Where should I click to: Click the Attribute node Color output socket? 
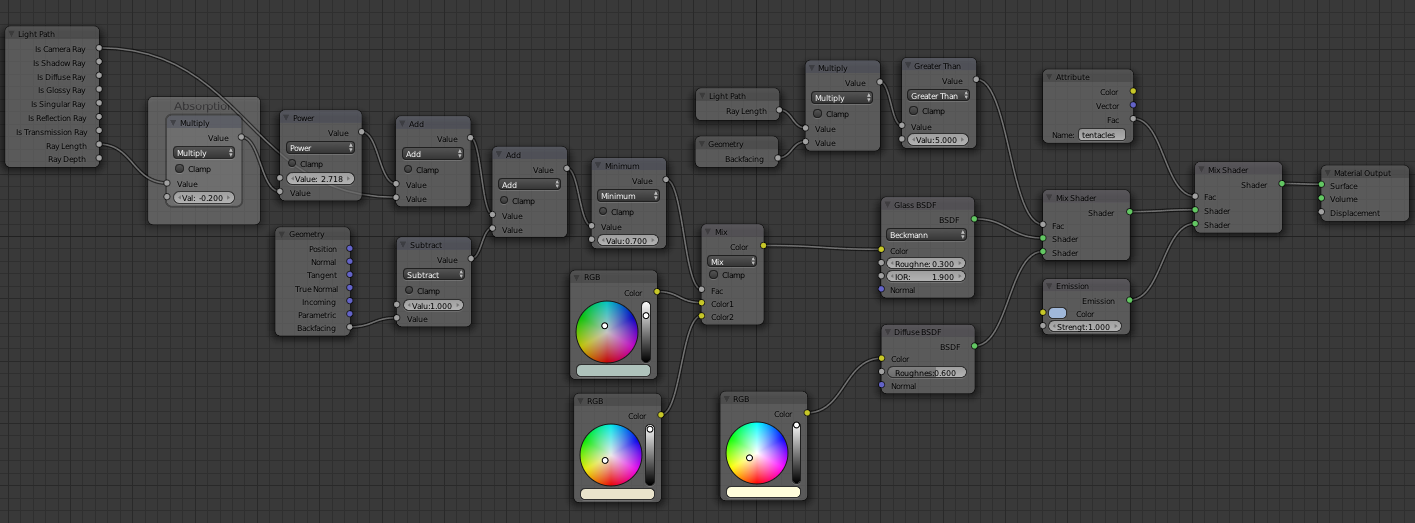click(1133, 92)
